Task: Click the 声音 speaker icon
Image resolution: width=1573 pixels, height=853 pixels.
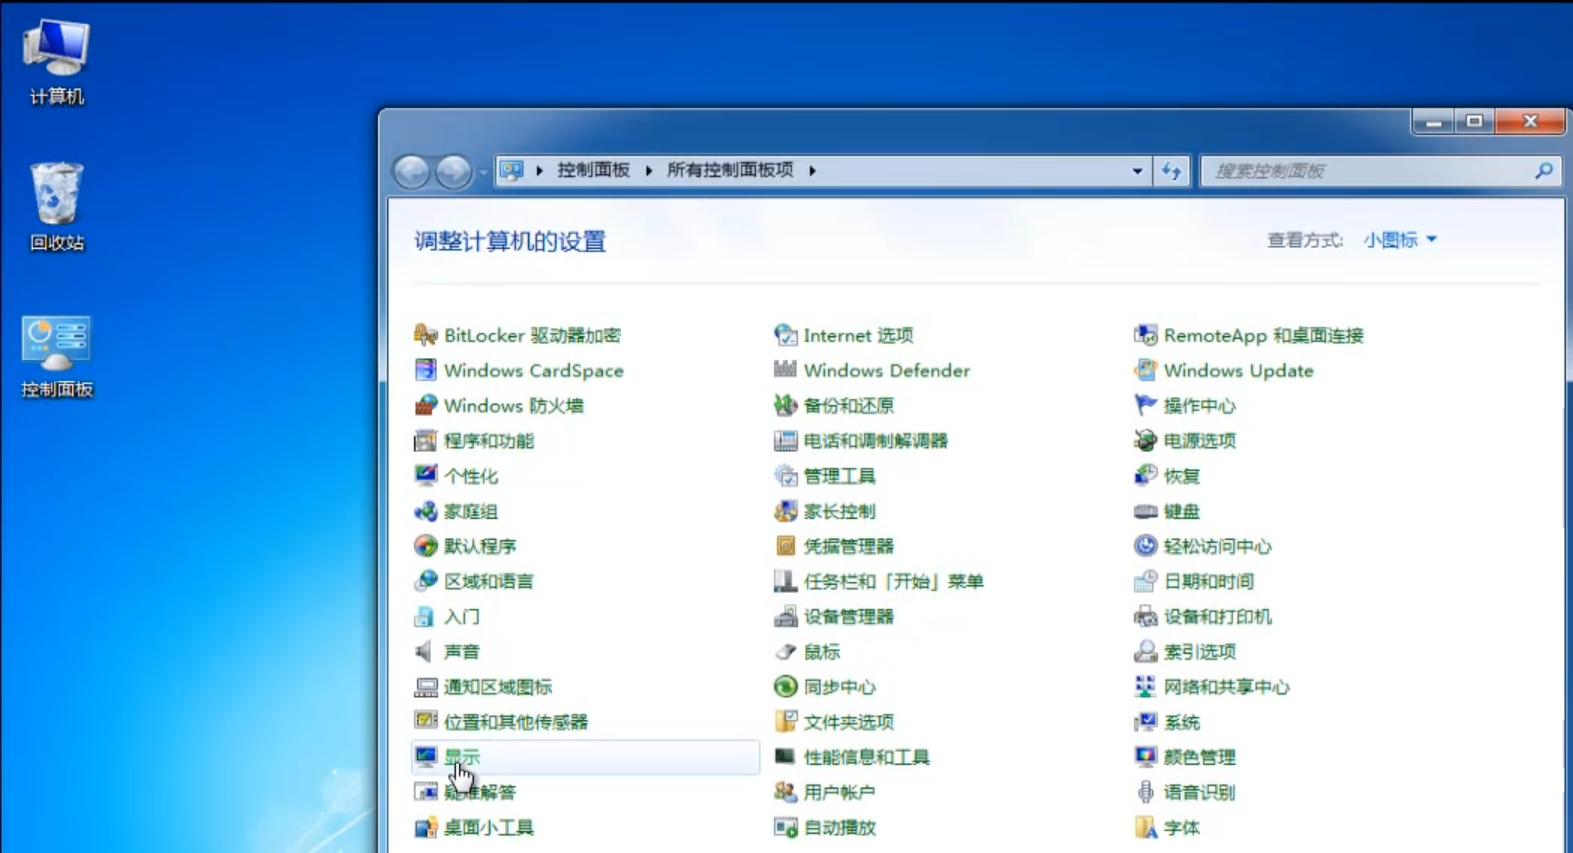Action: pyautogui.click(x=425, y=652)
